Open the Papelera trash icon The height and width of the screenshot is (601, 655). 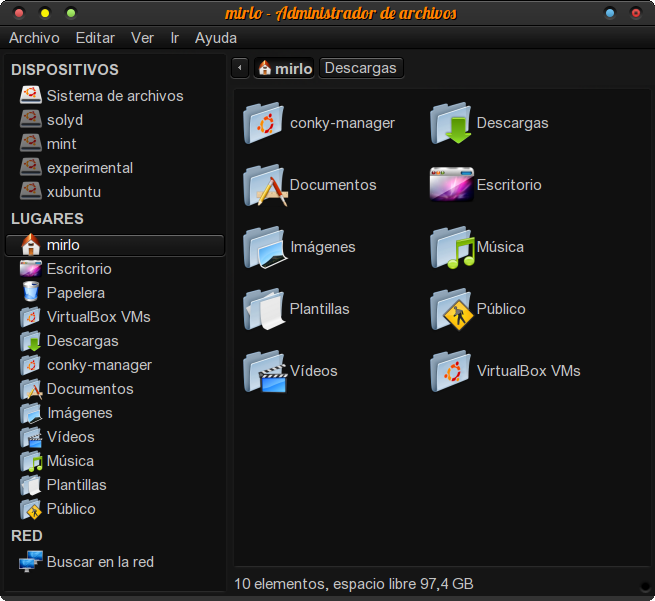(31, 292)
